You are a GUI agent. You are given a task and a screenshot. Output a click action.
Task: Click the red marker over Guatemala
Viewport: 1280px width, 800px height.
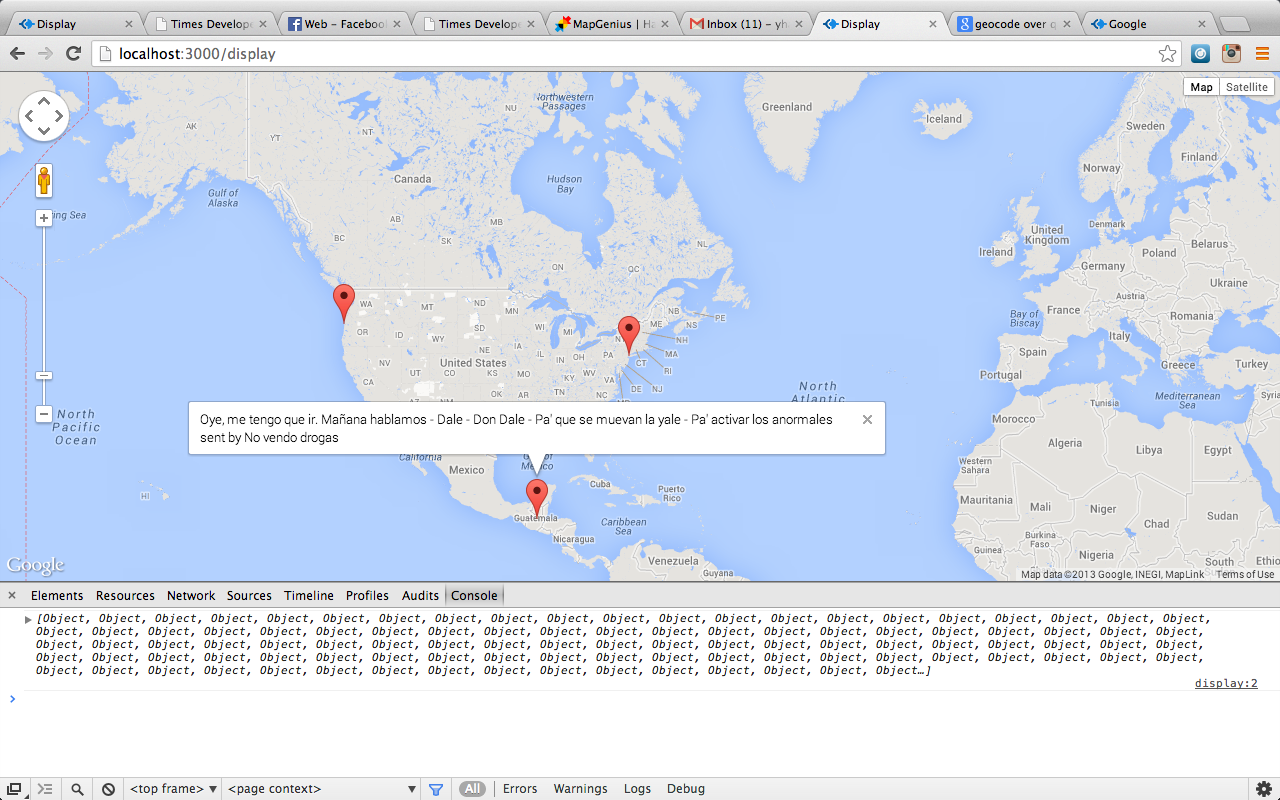537,498
